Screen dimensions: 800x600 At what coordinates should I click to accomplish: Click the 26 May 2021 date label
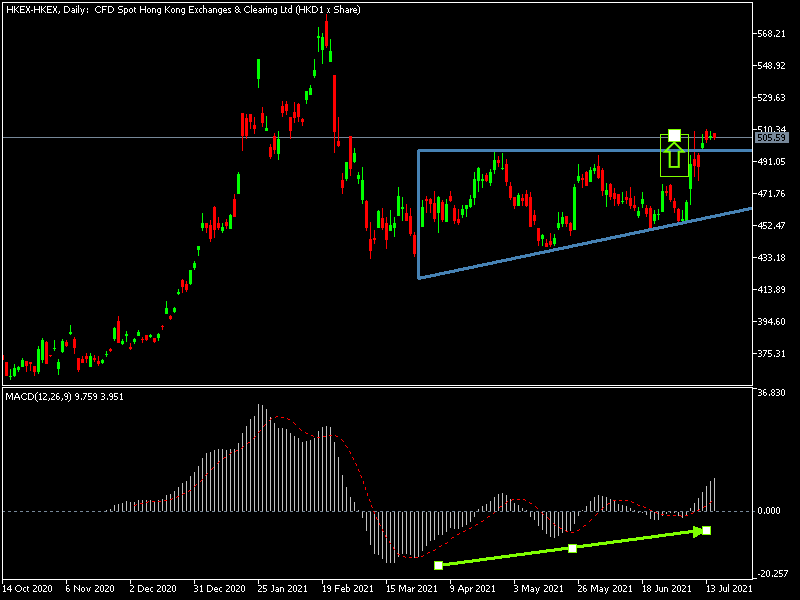click(605, 589)
